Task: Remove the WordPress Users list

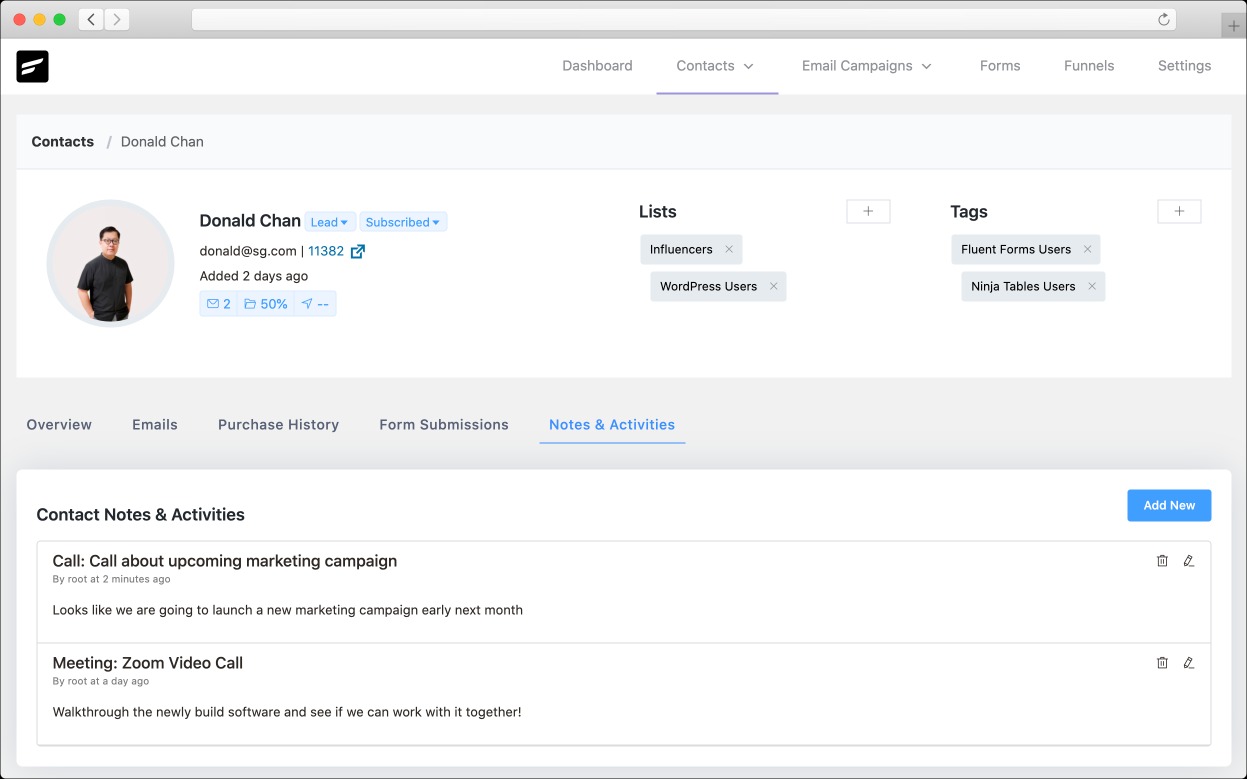Action: pyautogui.click(x=773, y=287)
